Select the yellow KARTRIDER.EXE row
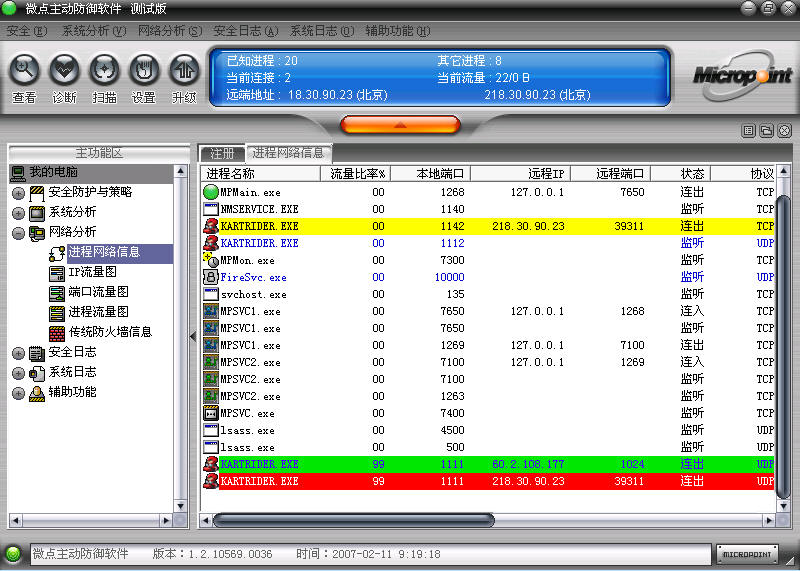 pyautogui.click(x=488, y=226)
